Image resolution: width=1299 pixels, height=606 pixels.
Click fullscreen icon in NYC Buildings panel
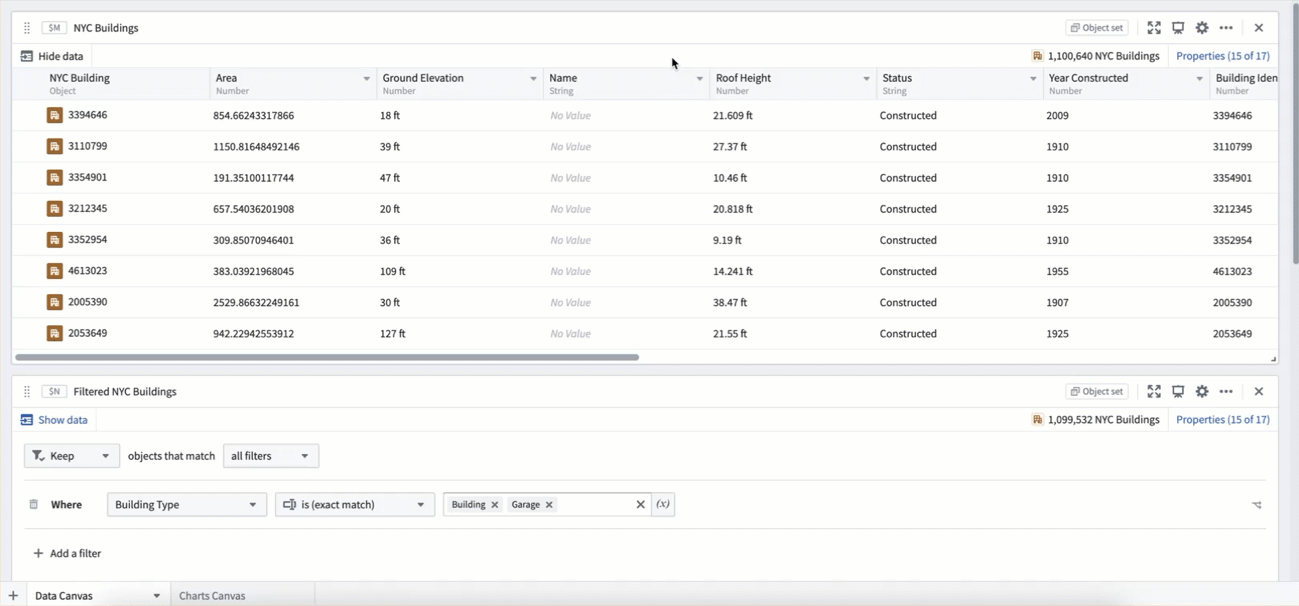click(x=1154, y=28)
